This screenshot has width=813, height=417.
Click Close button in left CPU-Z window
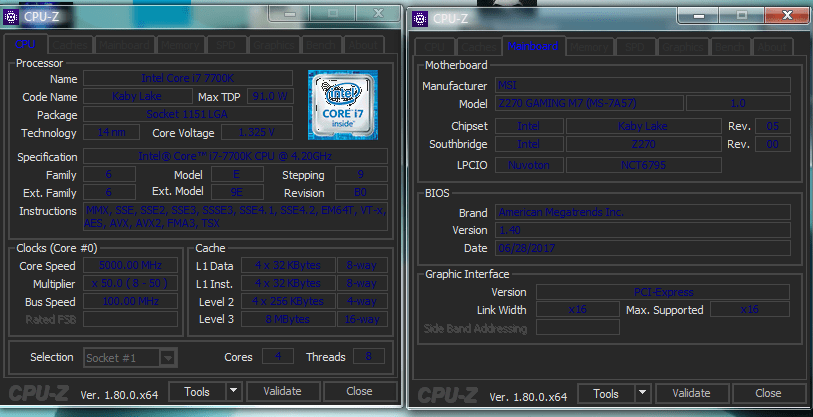[359, 391]
